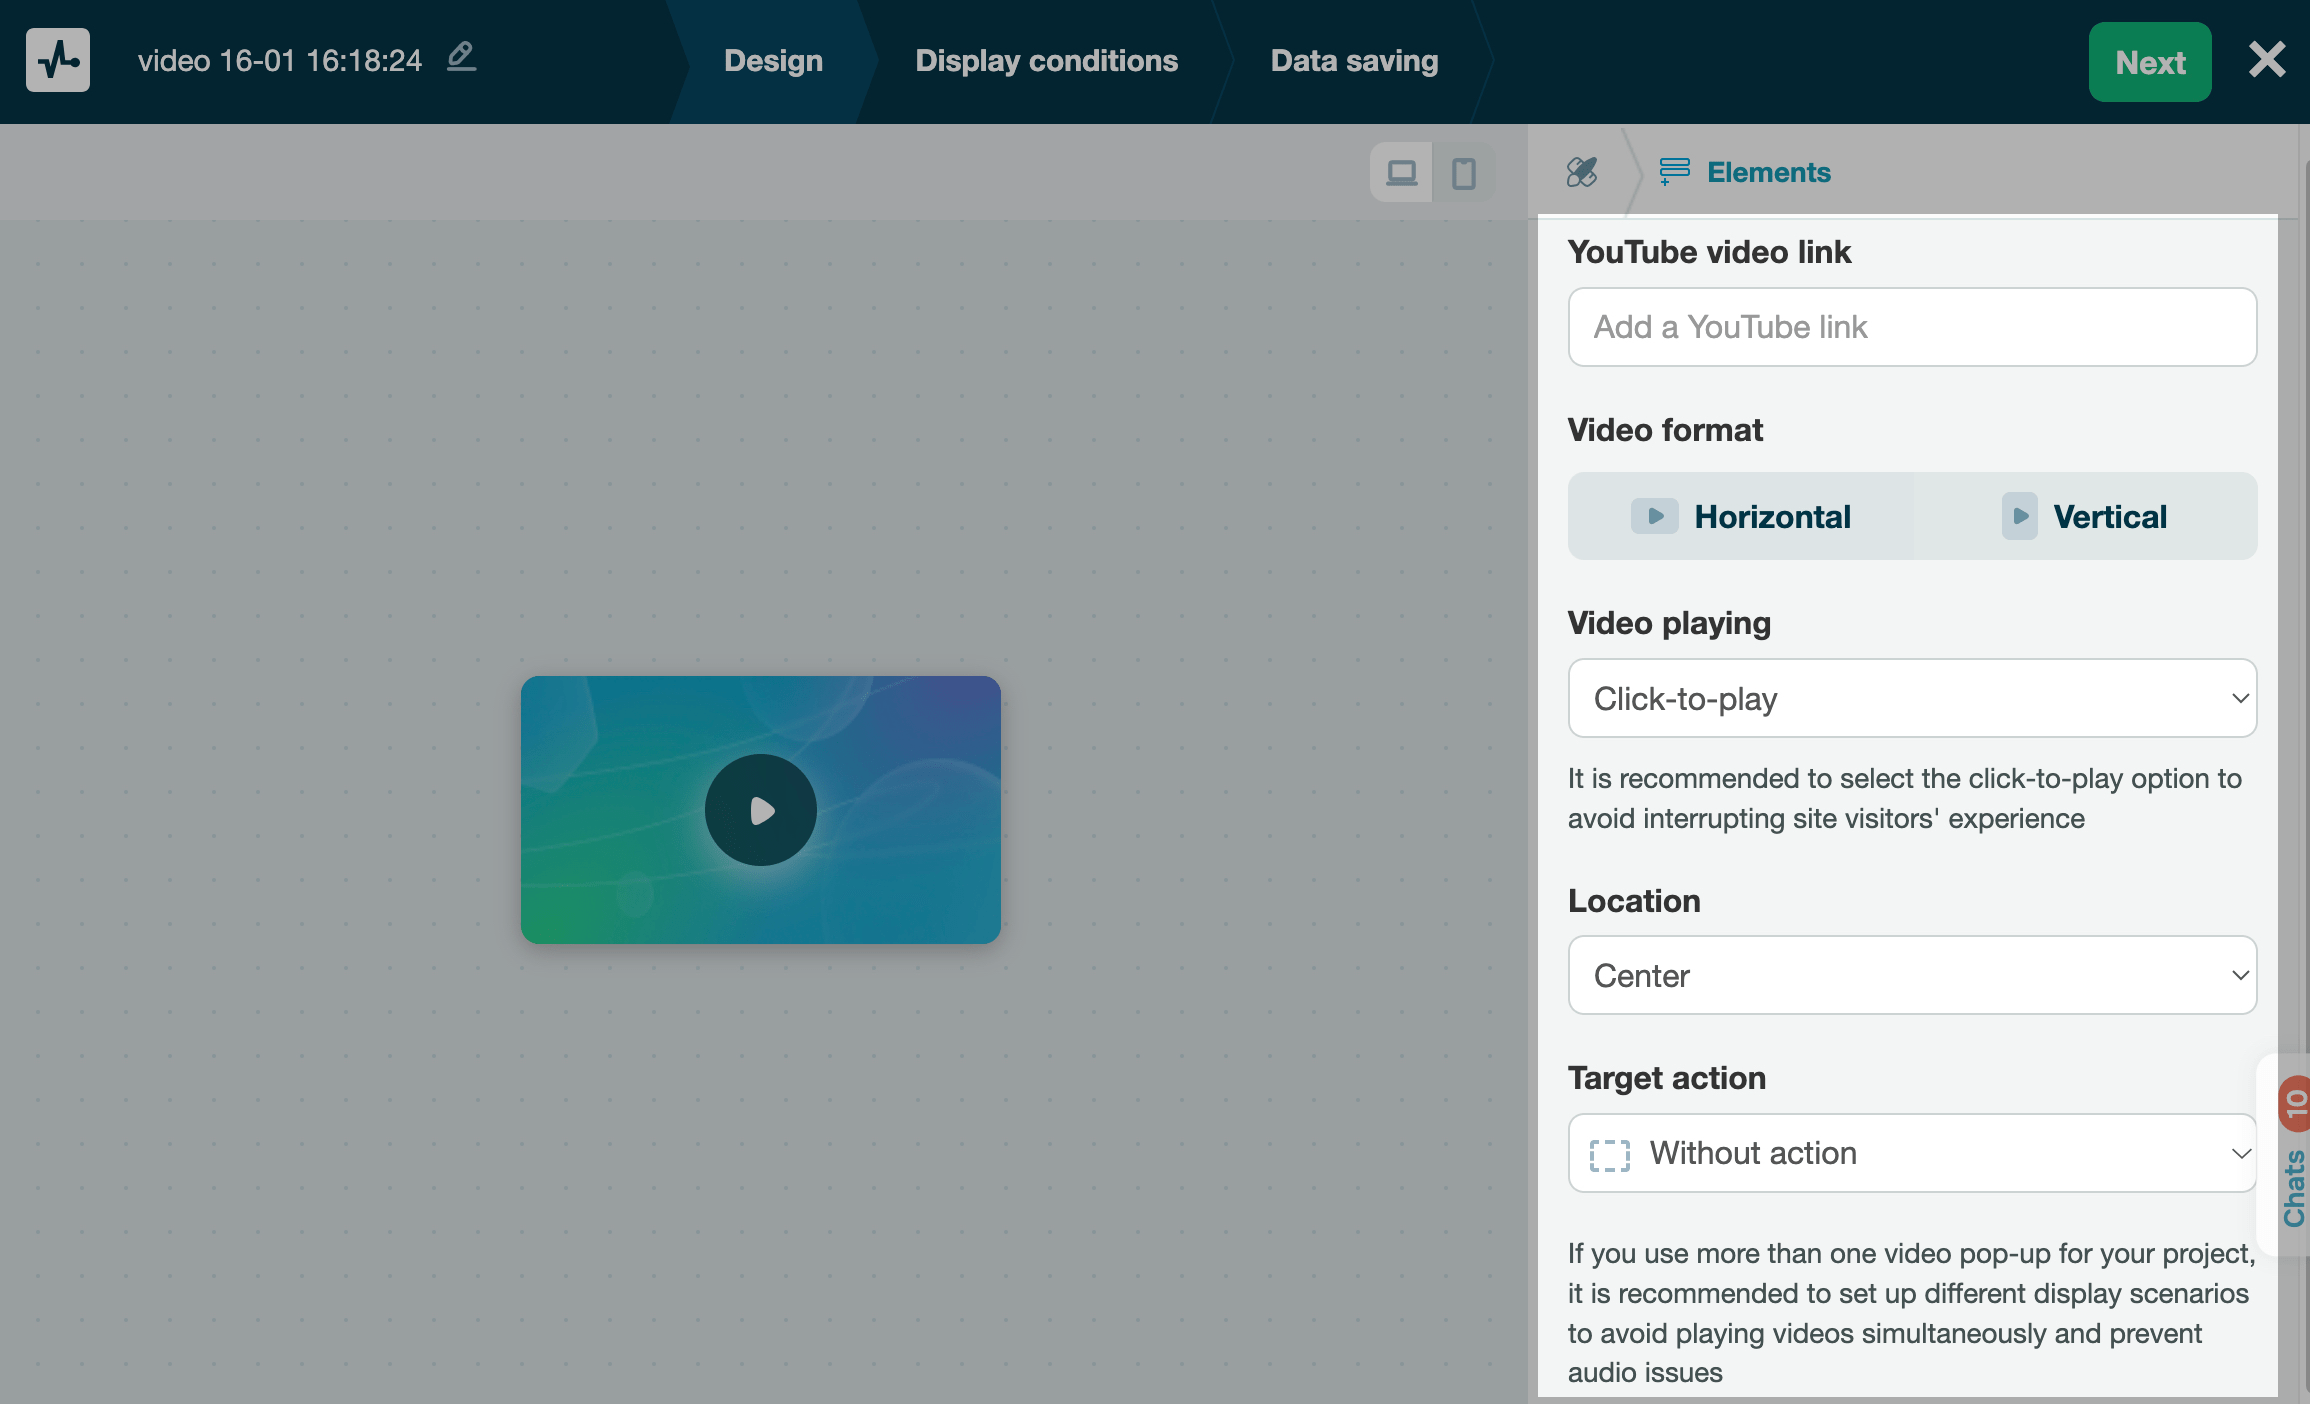Viewport: 2310px width, 1404px height.
Task: Close the pop-up editor
Action: [2266, 60]
